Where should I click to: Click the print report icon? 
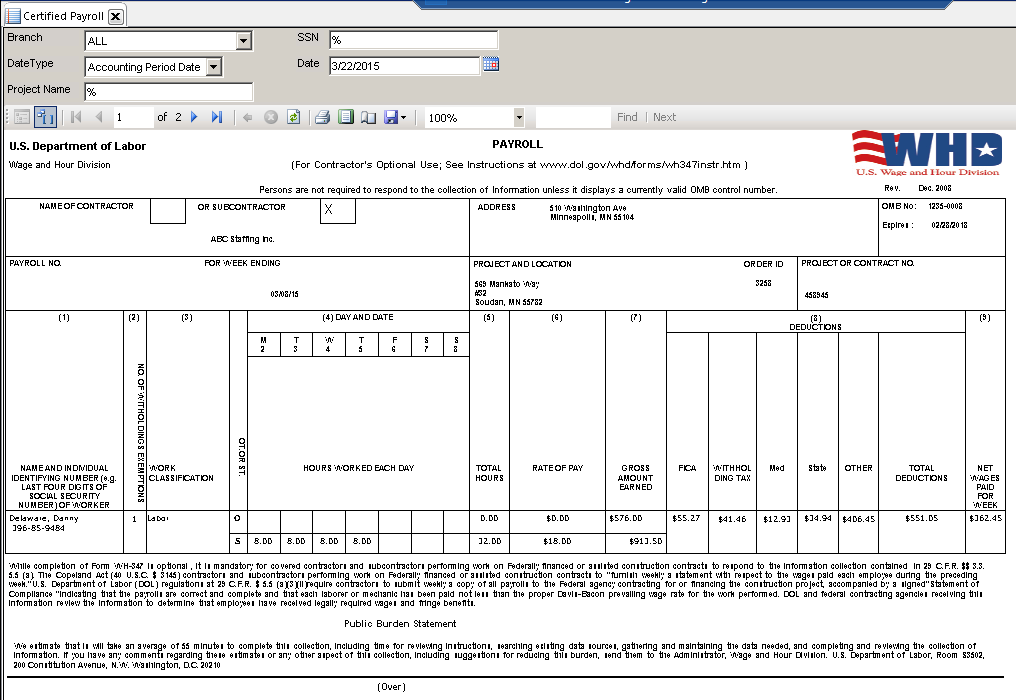pyautogui.click(x=322, y=117)
